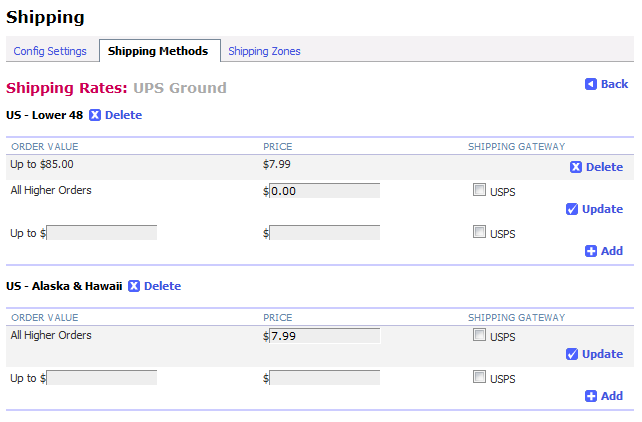The height and width of the screenshot is (422, 642).
Task: Select the Shipping Methods tab
Action: tap(158, 51)
